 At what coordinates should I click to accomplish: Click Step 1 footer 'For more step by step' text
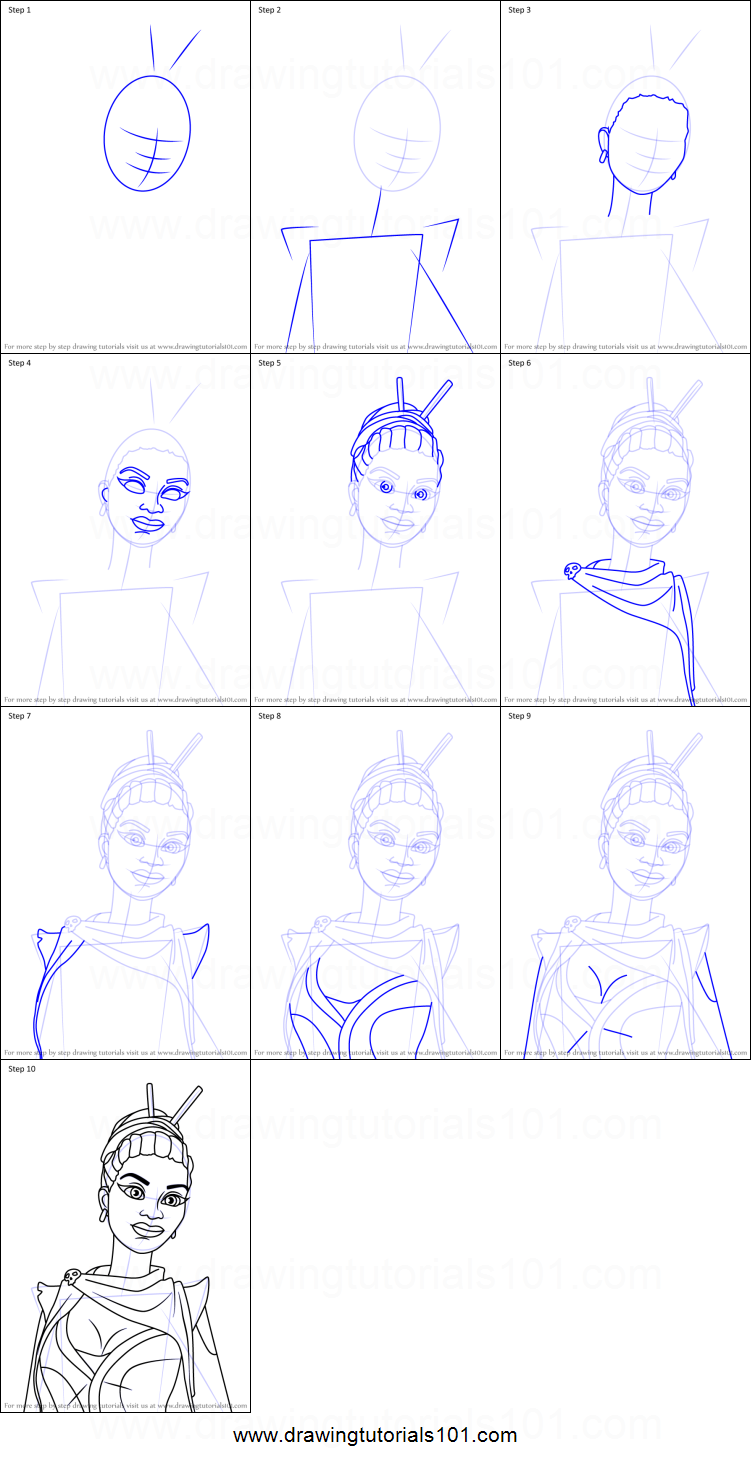(125, 346)
